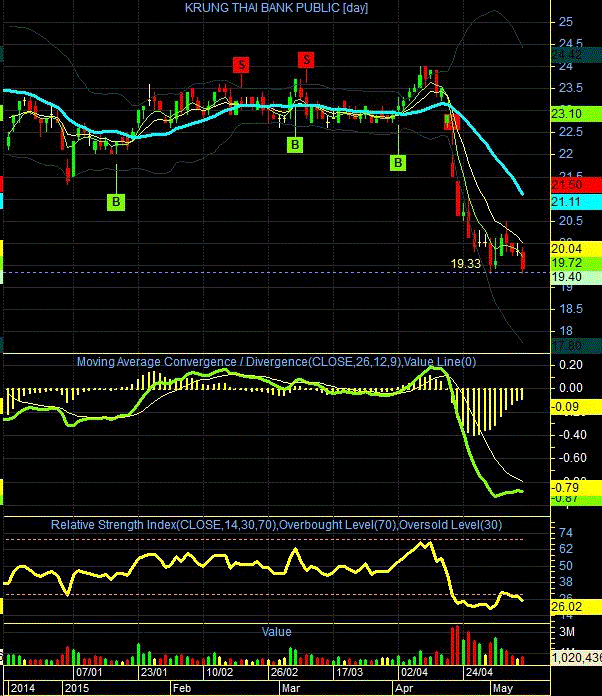Image resolution: width=602 pixels, height=696 pixels.
Task: Click the 17.80 lower band price tag
Action: (x=576, y=345)
